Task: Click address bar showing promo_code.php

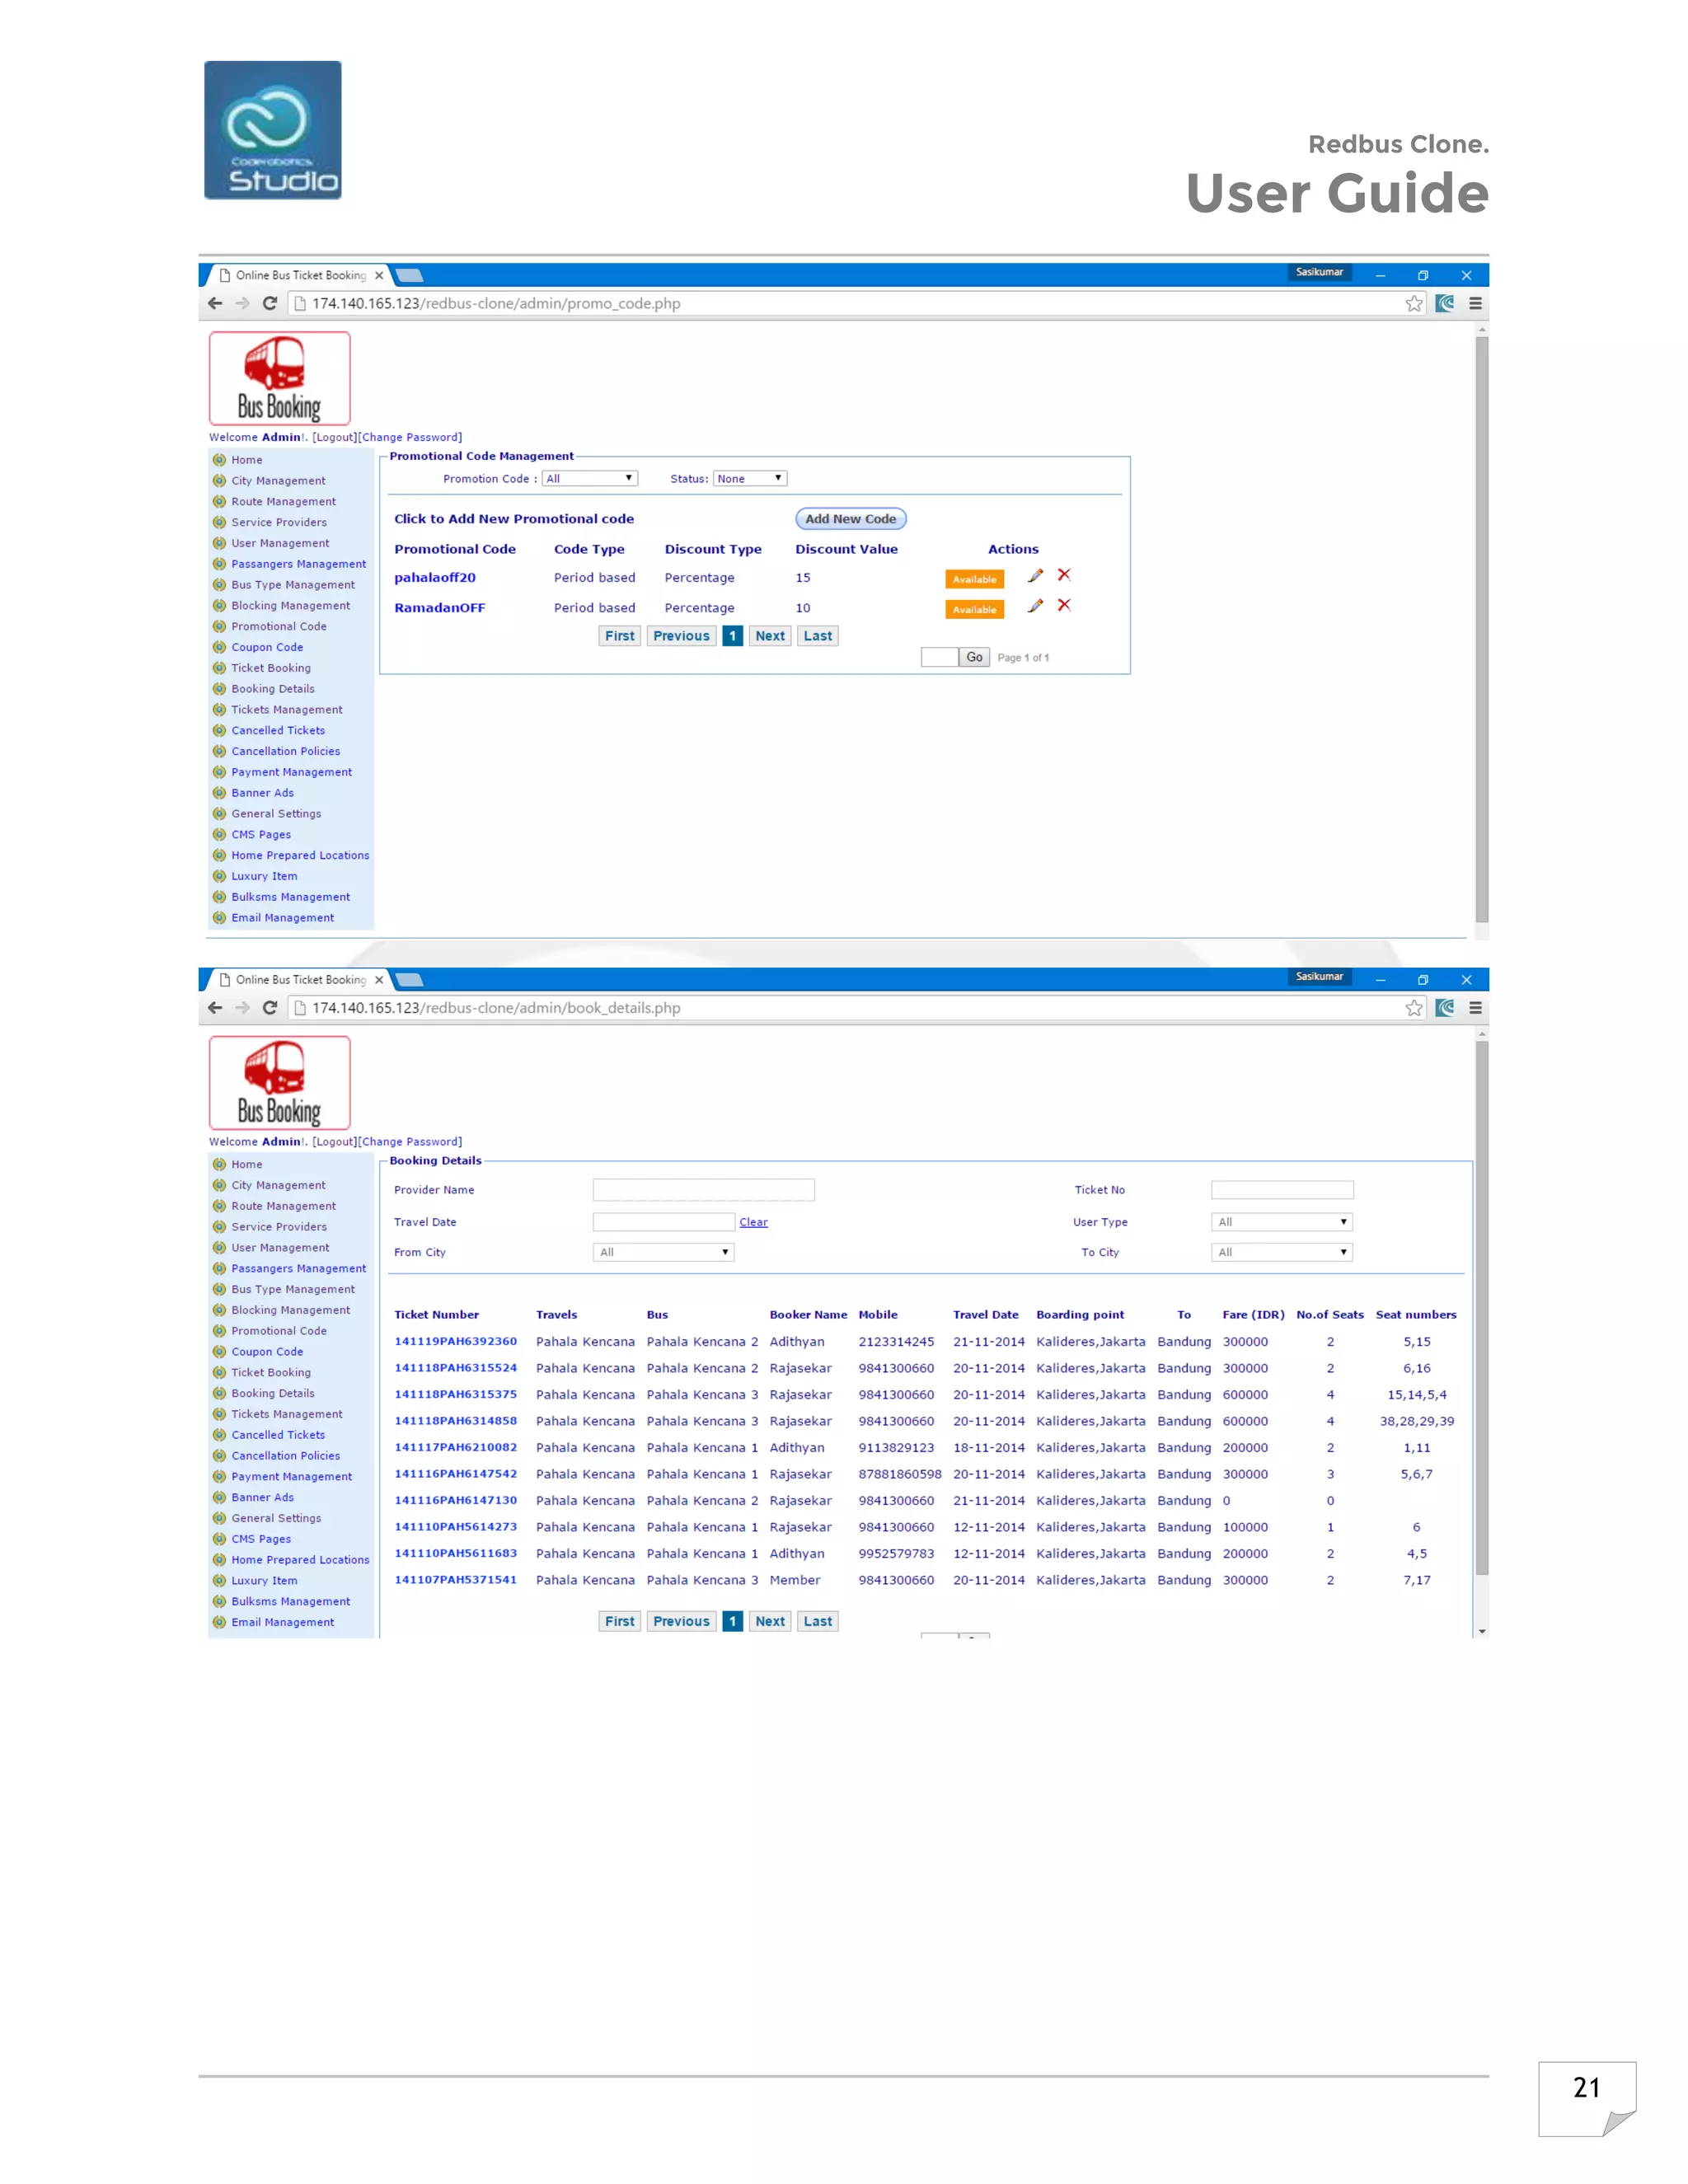Action: (x=845, y=303)
